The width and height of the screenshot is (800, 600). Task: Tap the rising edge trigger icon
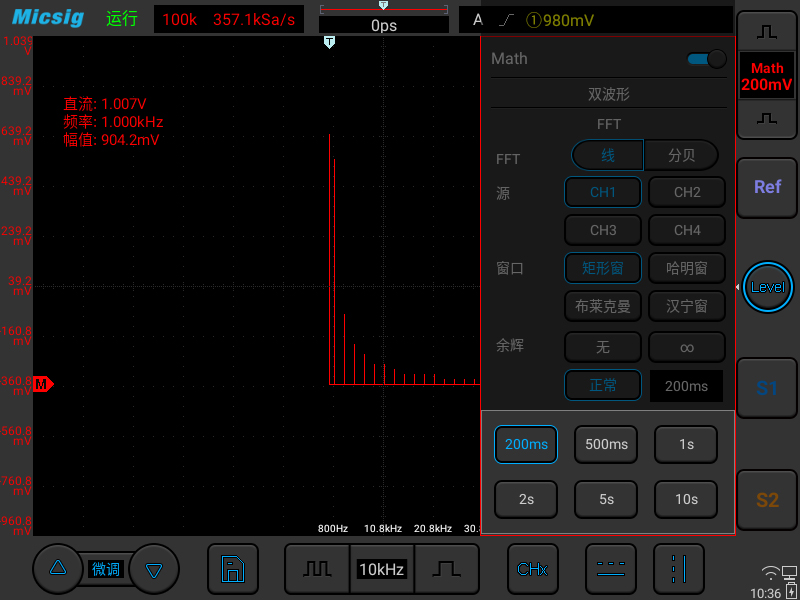506,20
